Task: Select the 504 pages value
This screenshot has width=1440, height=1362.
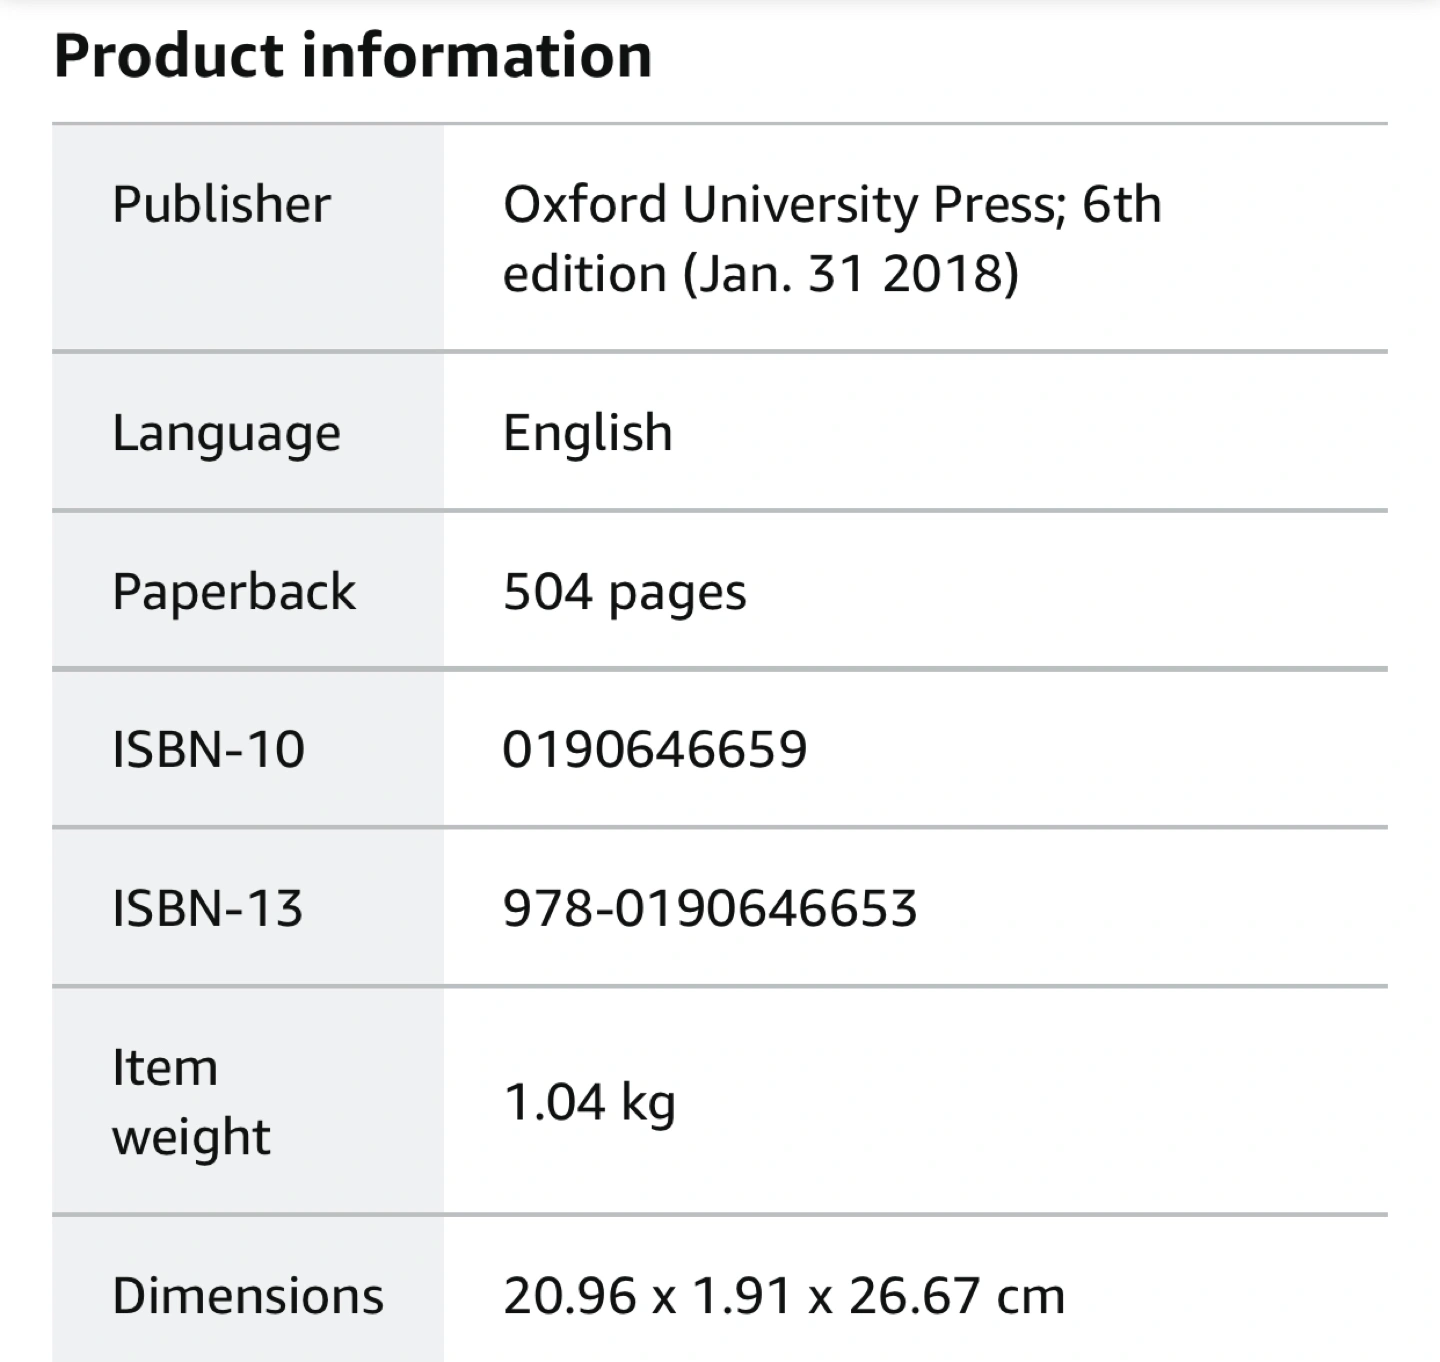Action: click(624, 591)
